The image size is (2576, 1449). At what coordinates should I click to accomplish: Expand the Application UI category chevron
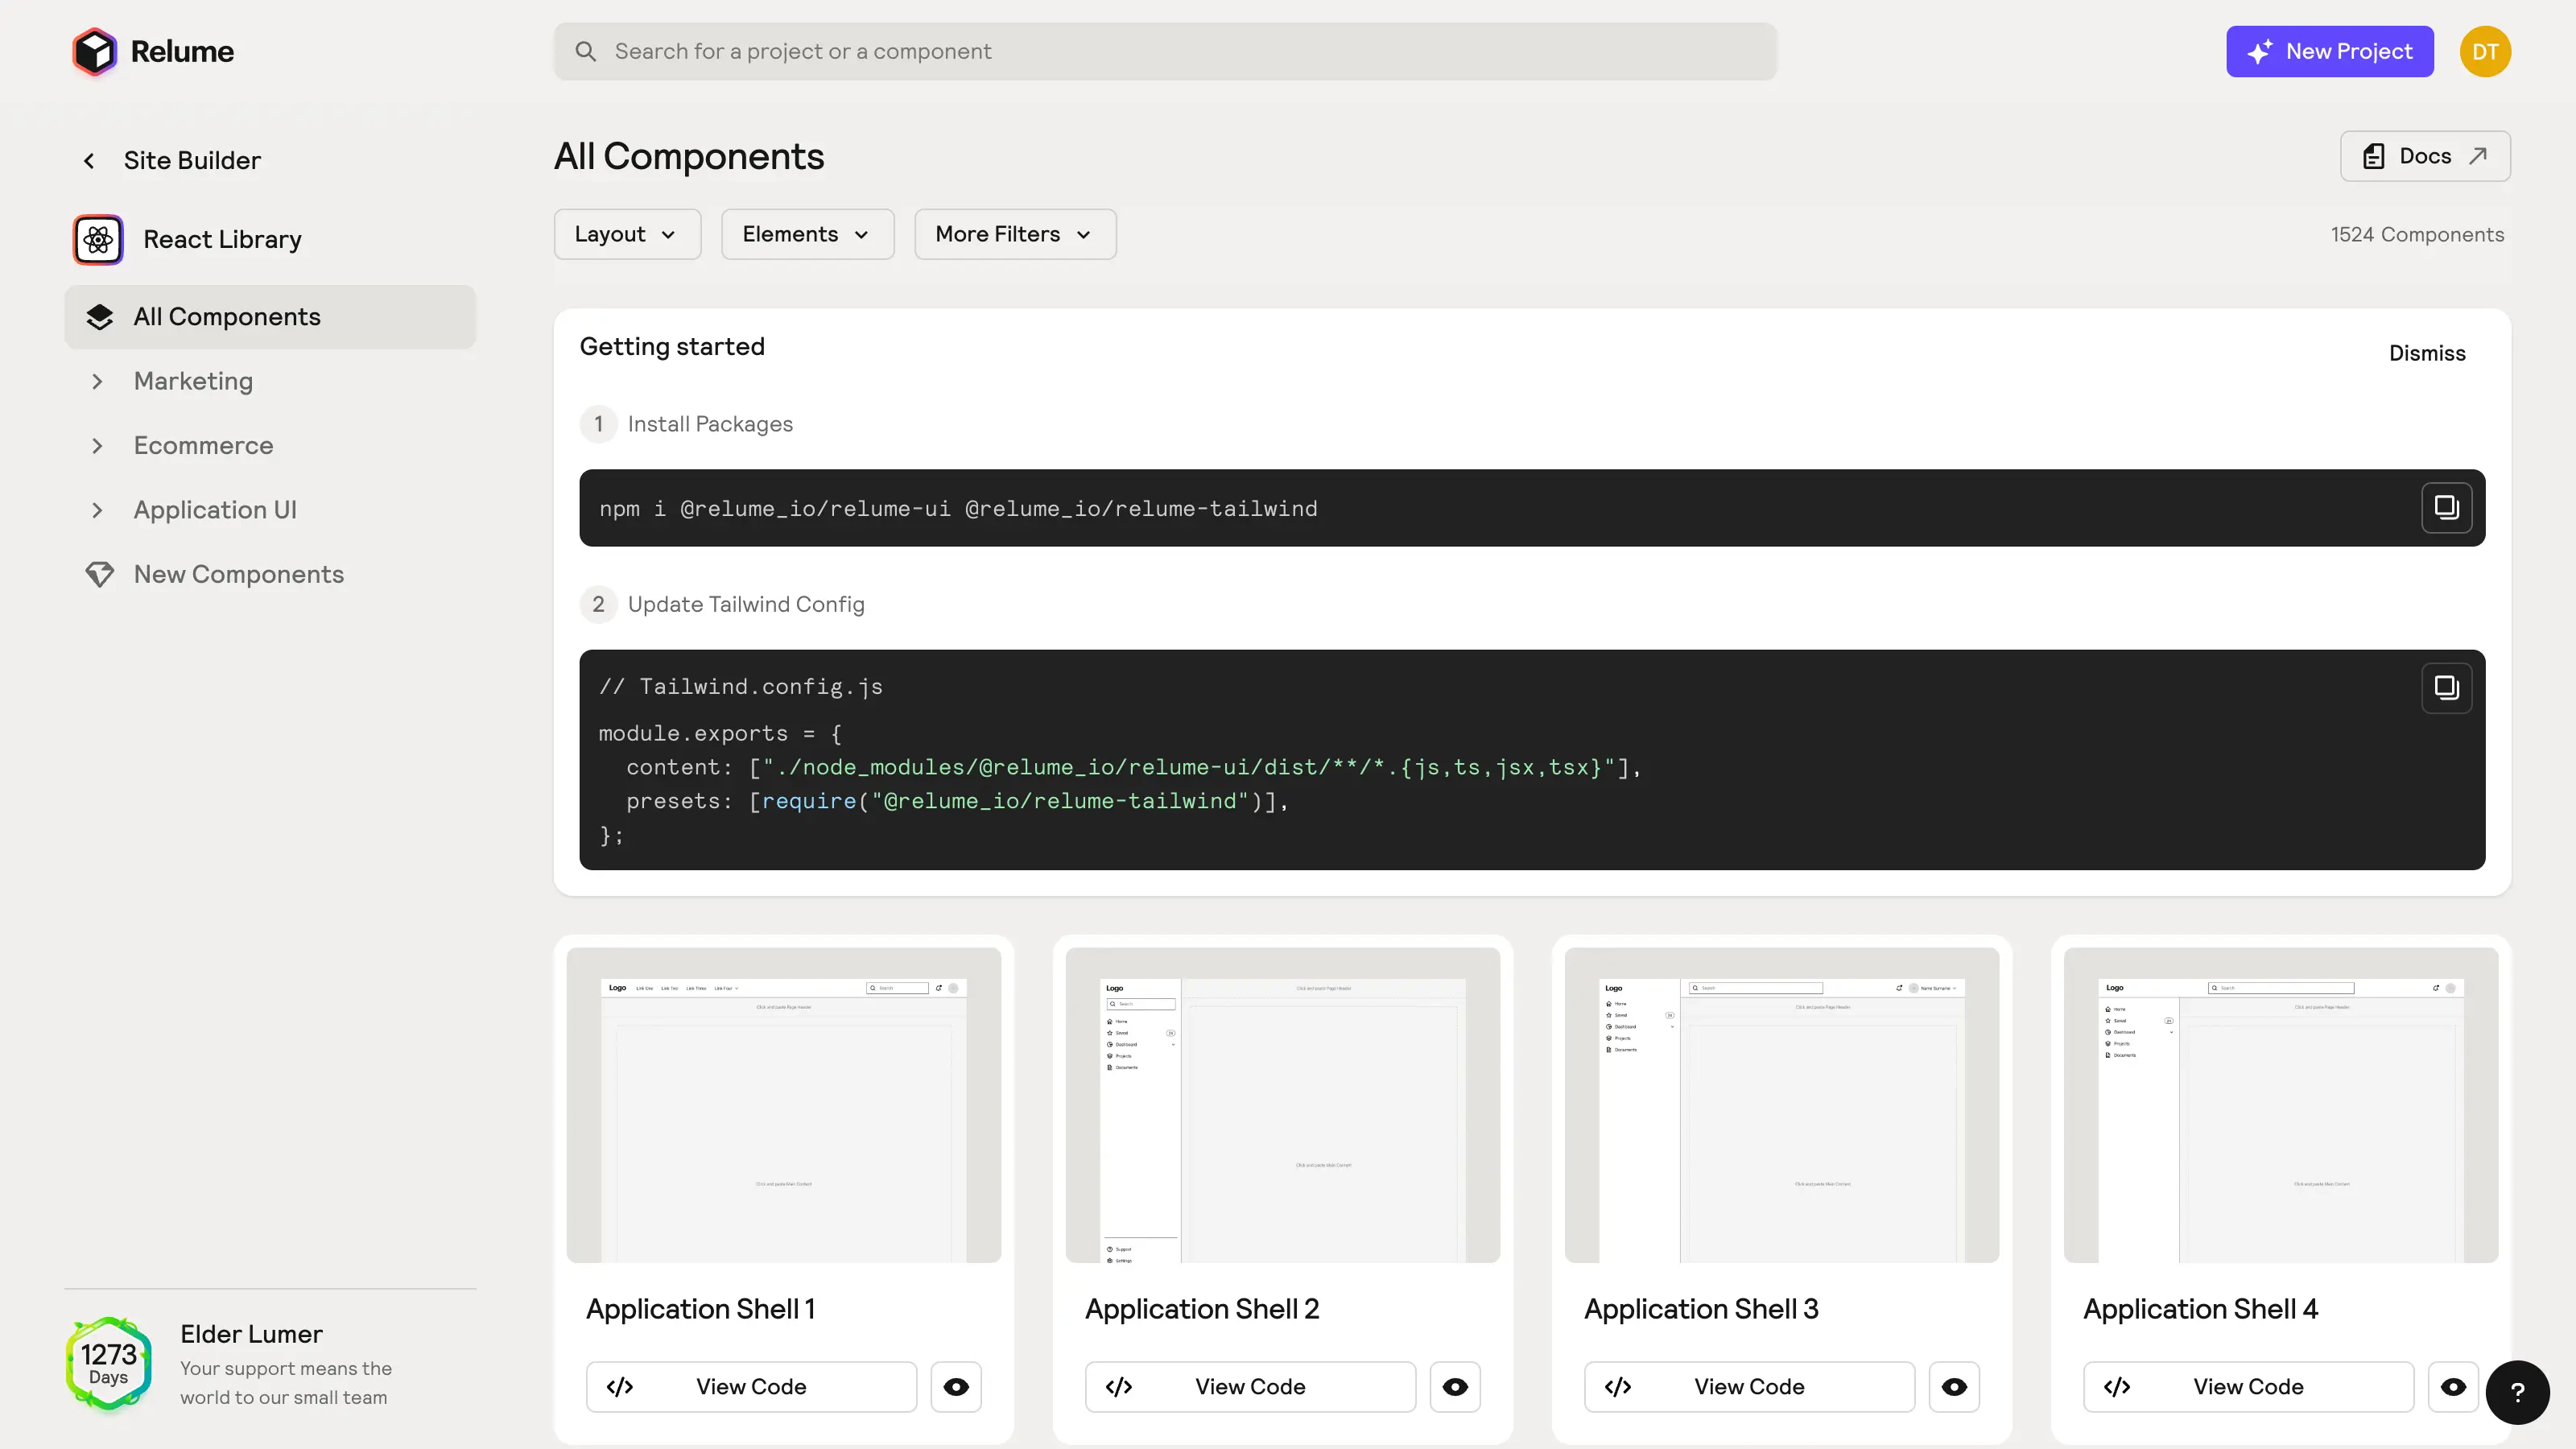click(97, 510)
